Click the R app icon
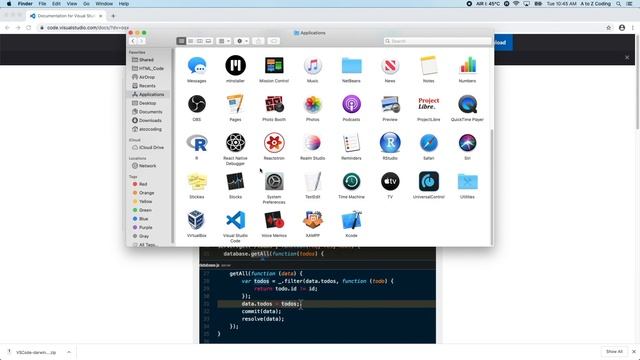This screenshot has width=640, height=360. (197, 143)
